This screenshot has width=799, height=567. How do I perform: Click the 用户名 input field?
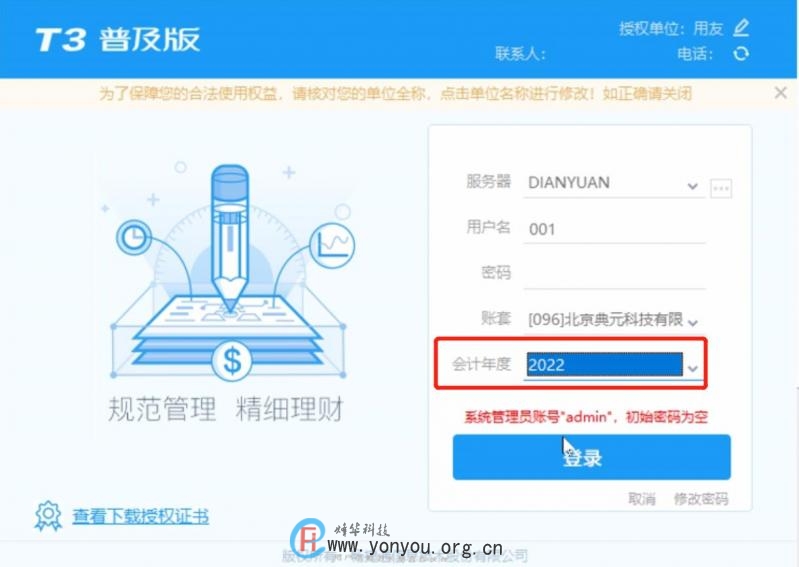tap(614, 229)
